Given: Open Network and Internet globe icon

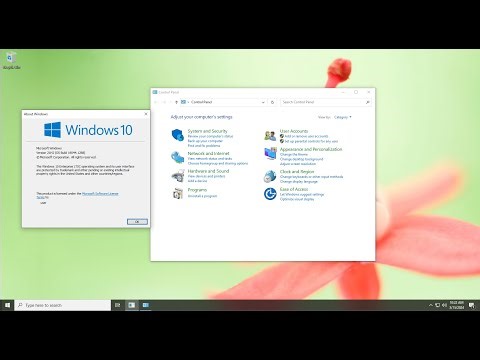Looking at the screenshot, I should click(178, 157).
